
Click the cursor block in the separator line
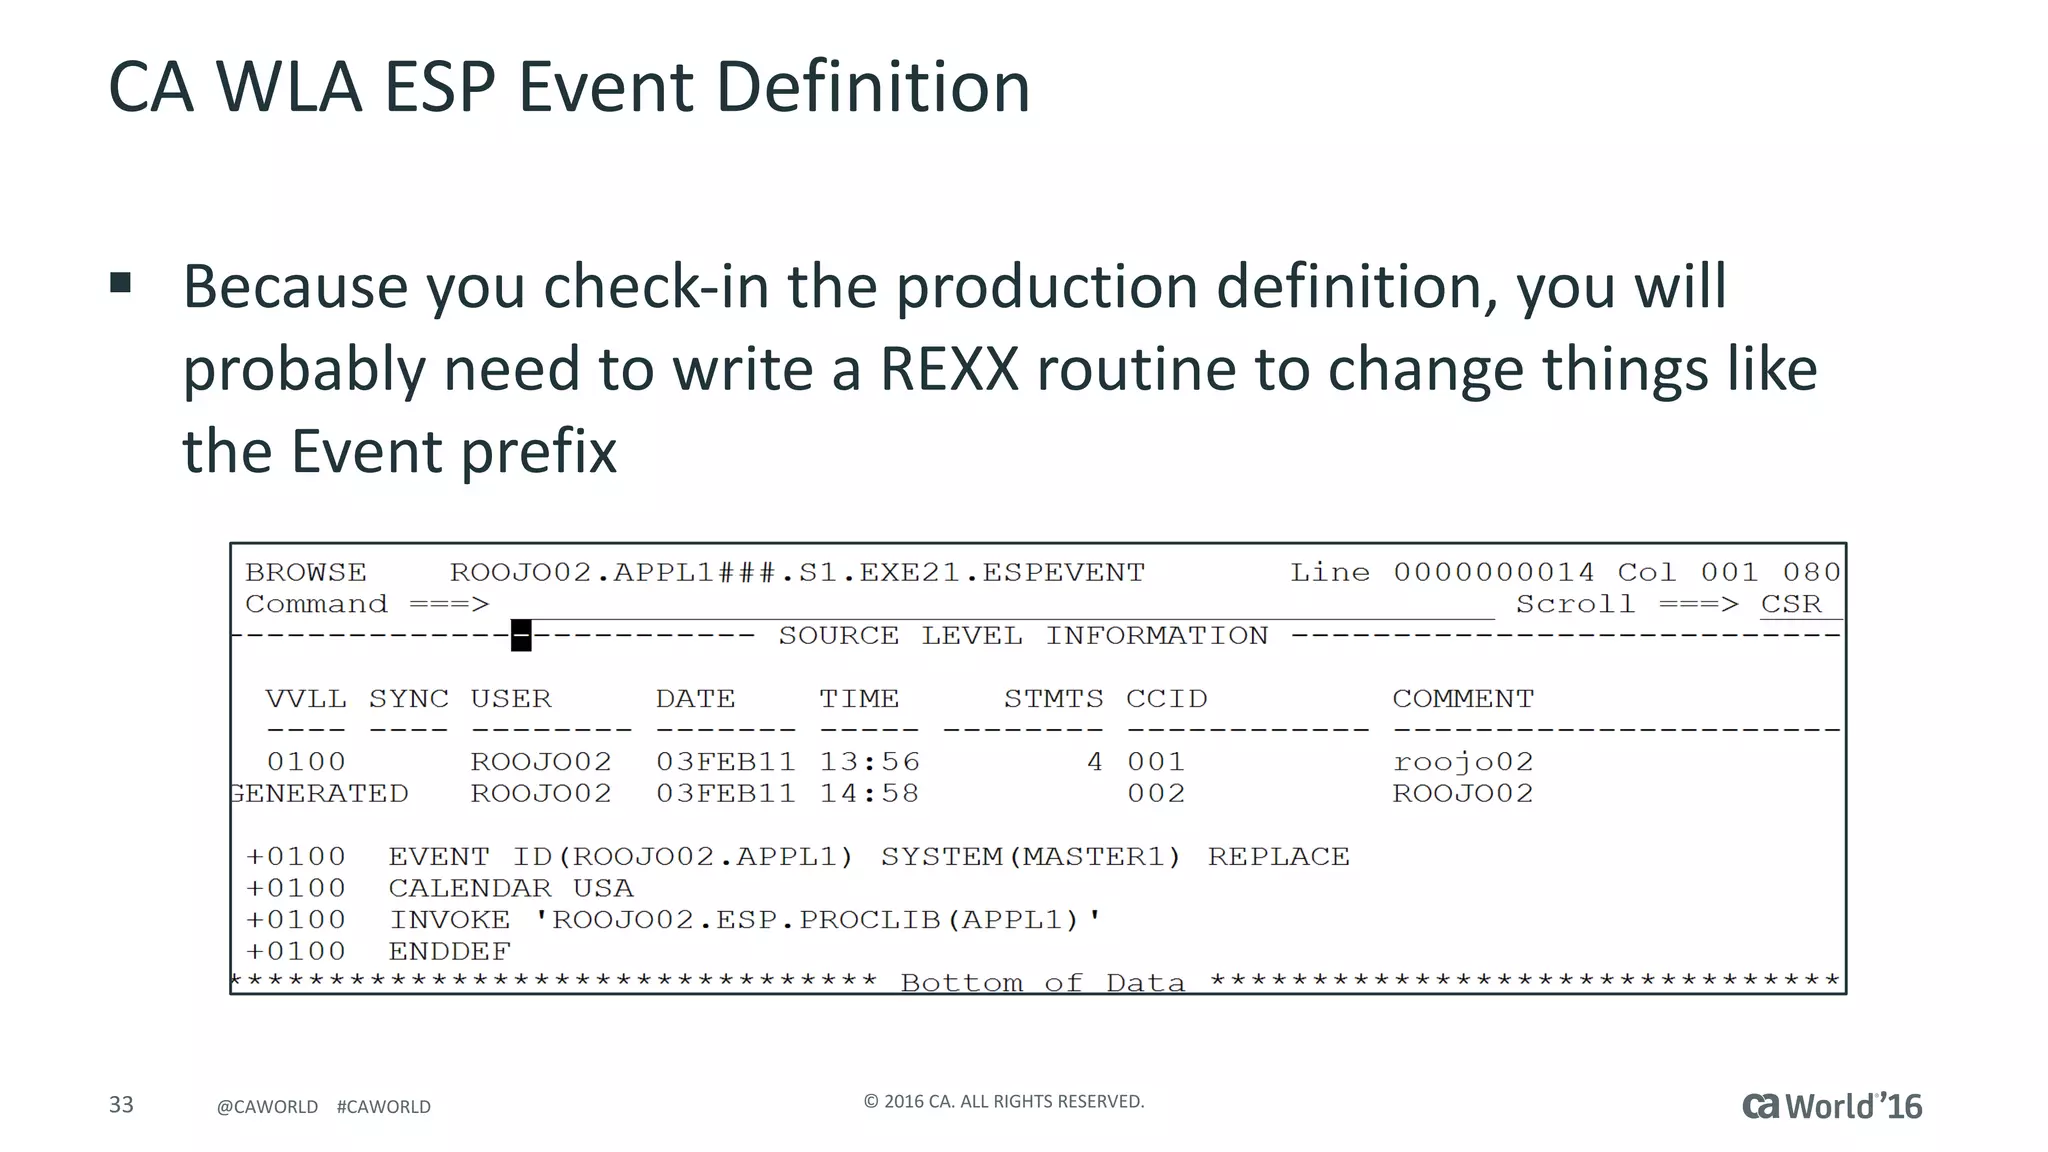point(521,636)
